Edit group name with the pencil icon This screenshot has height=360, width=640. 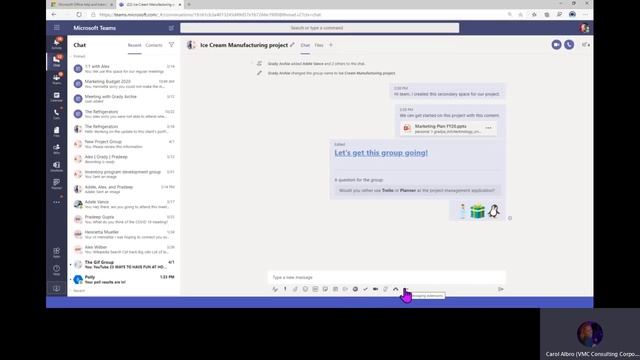click(x=292, y=45)
